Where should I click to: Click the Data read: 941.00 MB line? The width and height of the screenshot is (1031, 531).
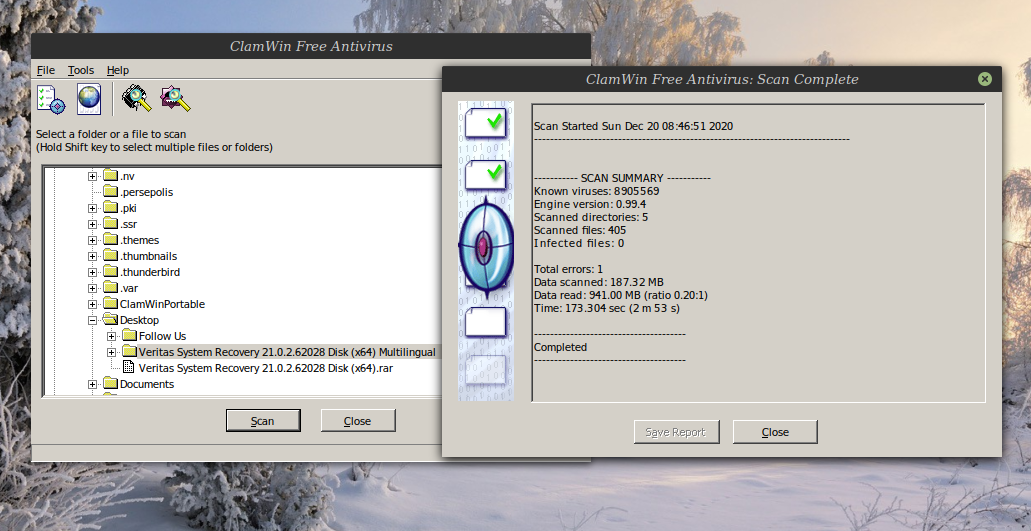(621, 295)
